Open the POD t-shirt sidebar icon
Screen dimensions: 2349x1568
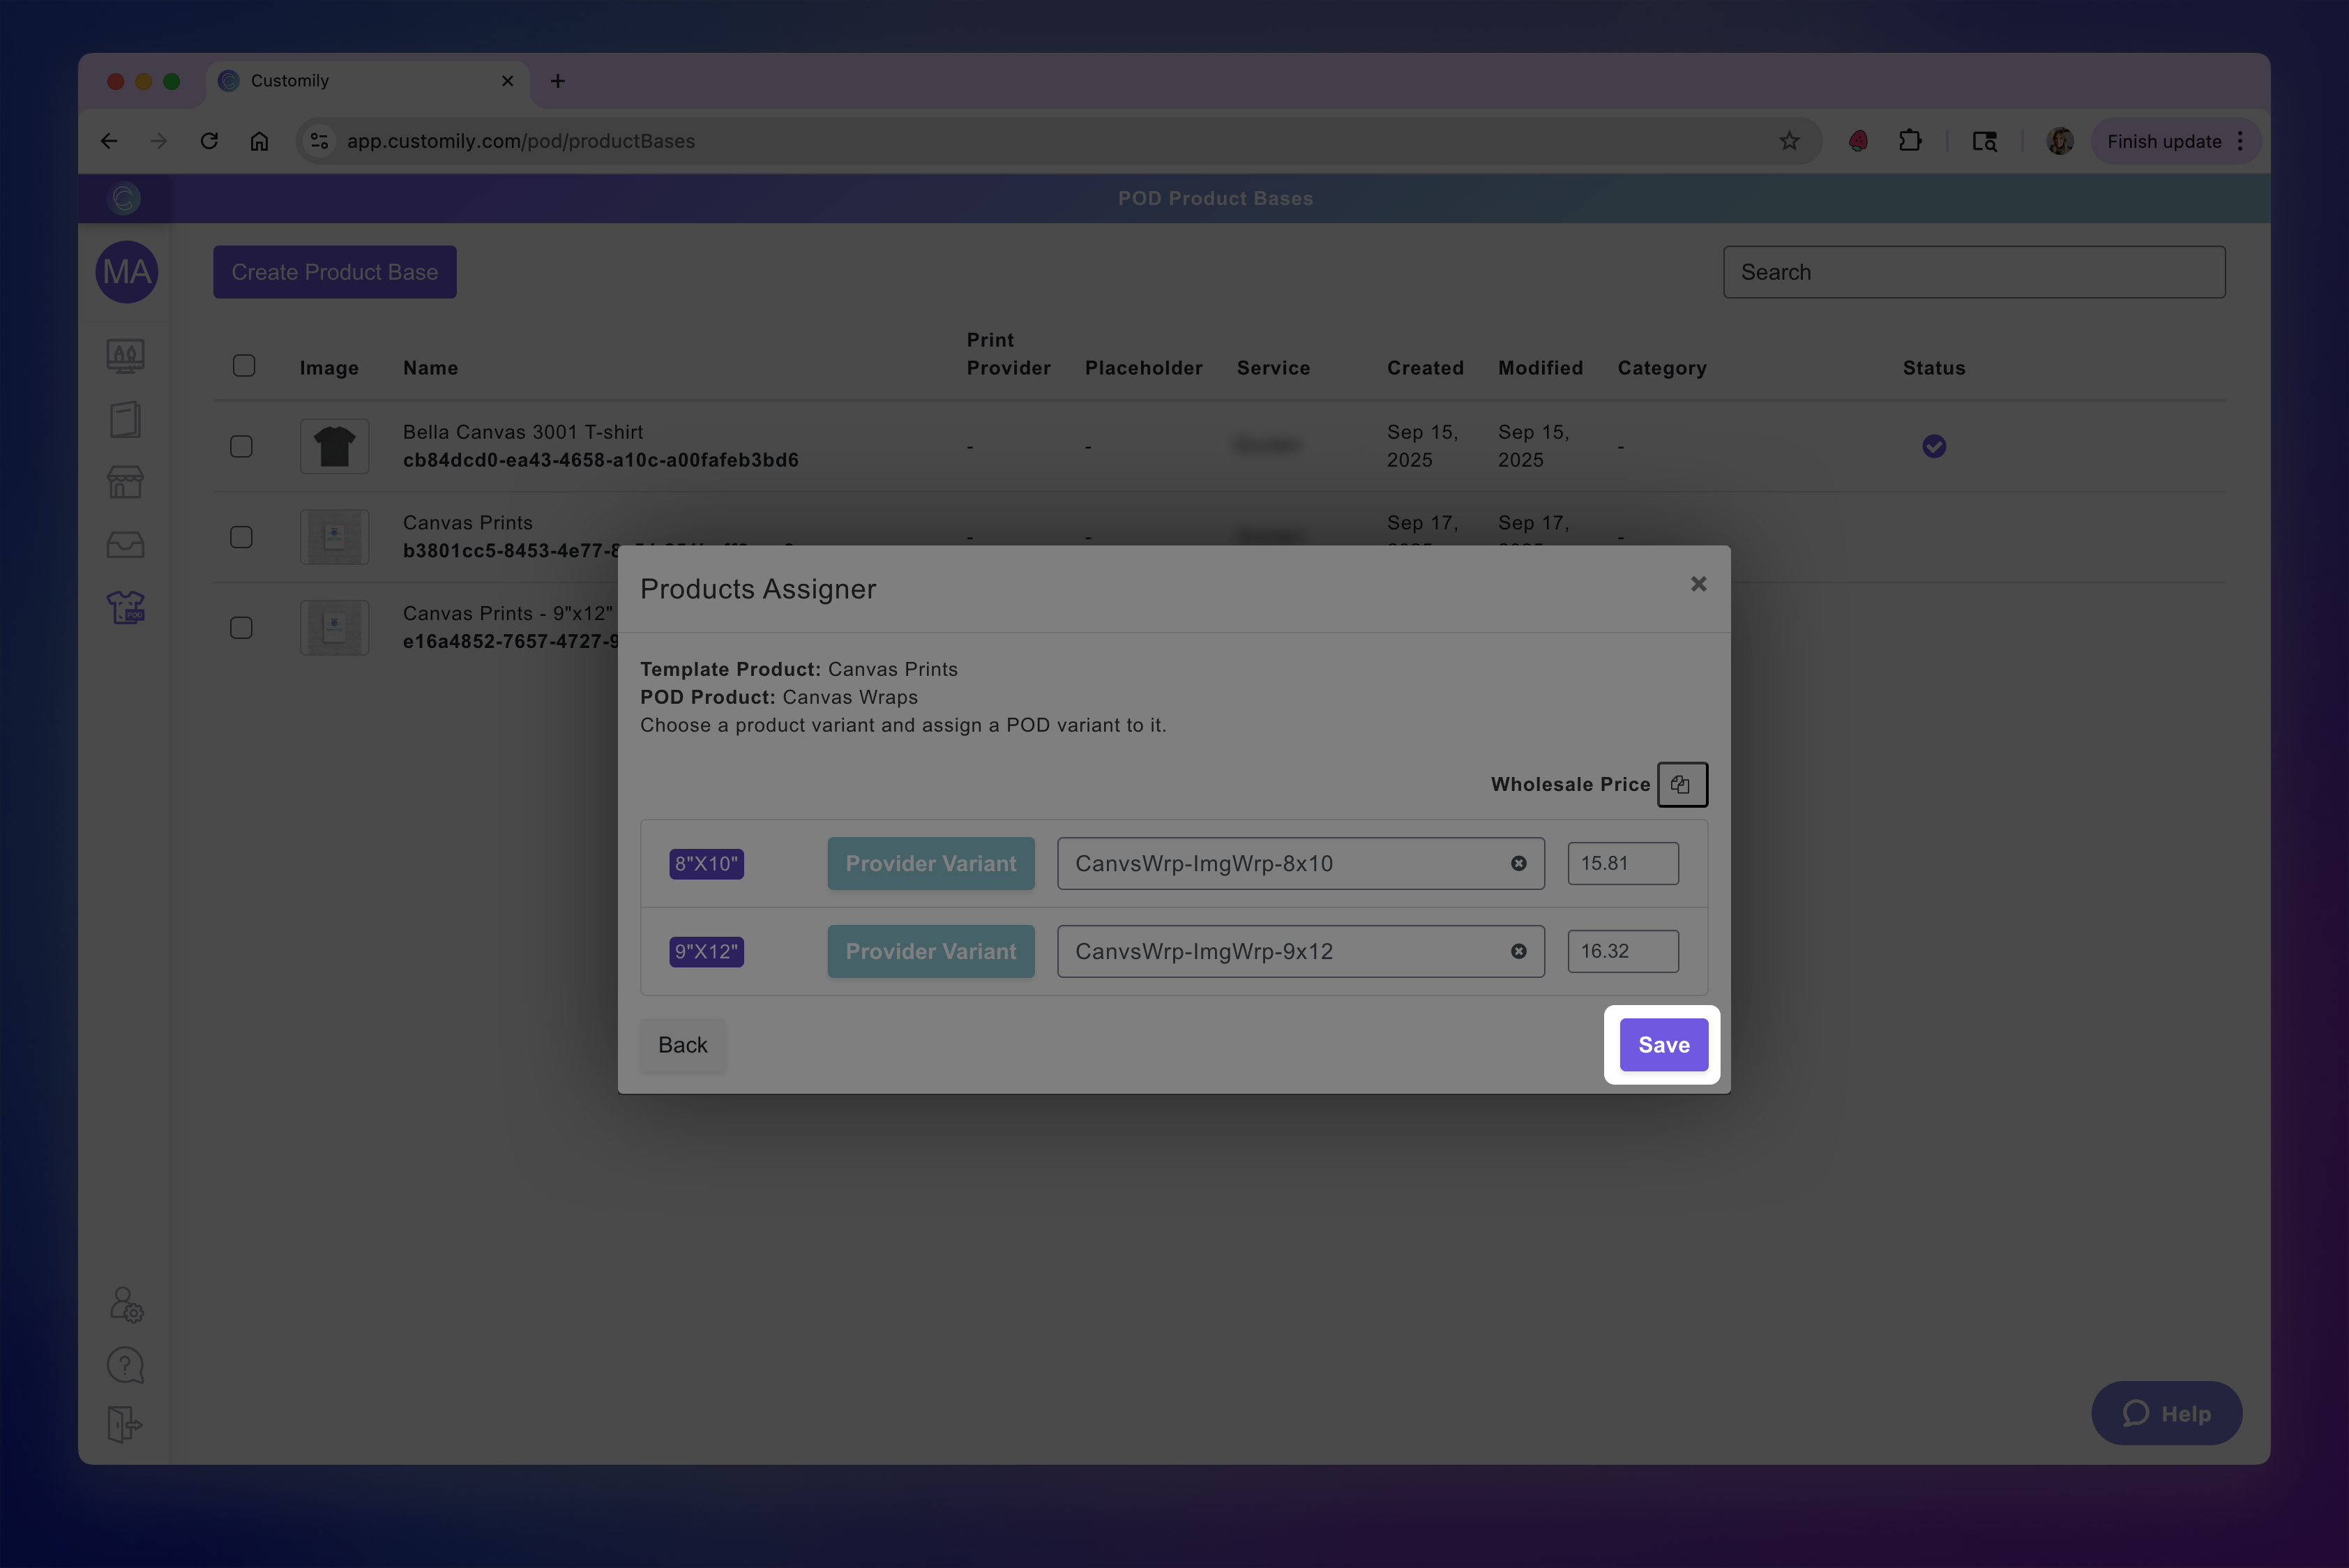(x=125, y=607)
